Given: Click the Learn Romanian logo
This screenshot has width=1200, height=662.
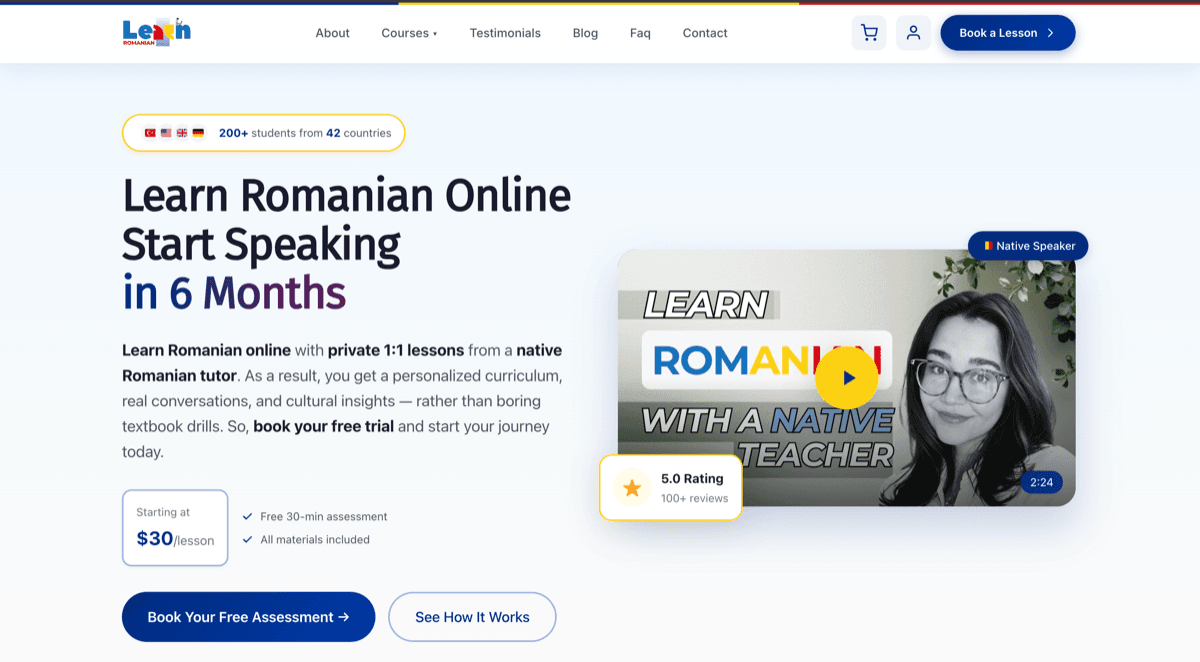Looking at the screenshot, I should coord(156,32).
